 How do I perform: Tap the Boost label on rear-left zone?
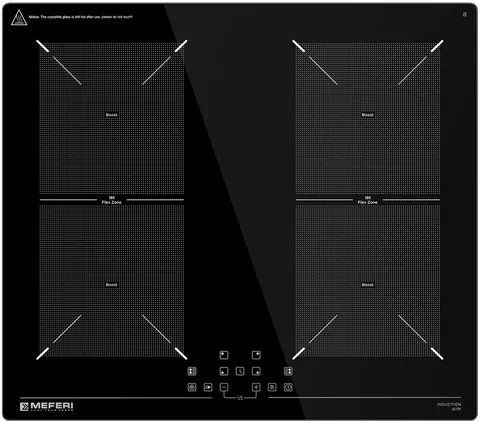(x=112, y=115)
